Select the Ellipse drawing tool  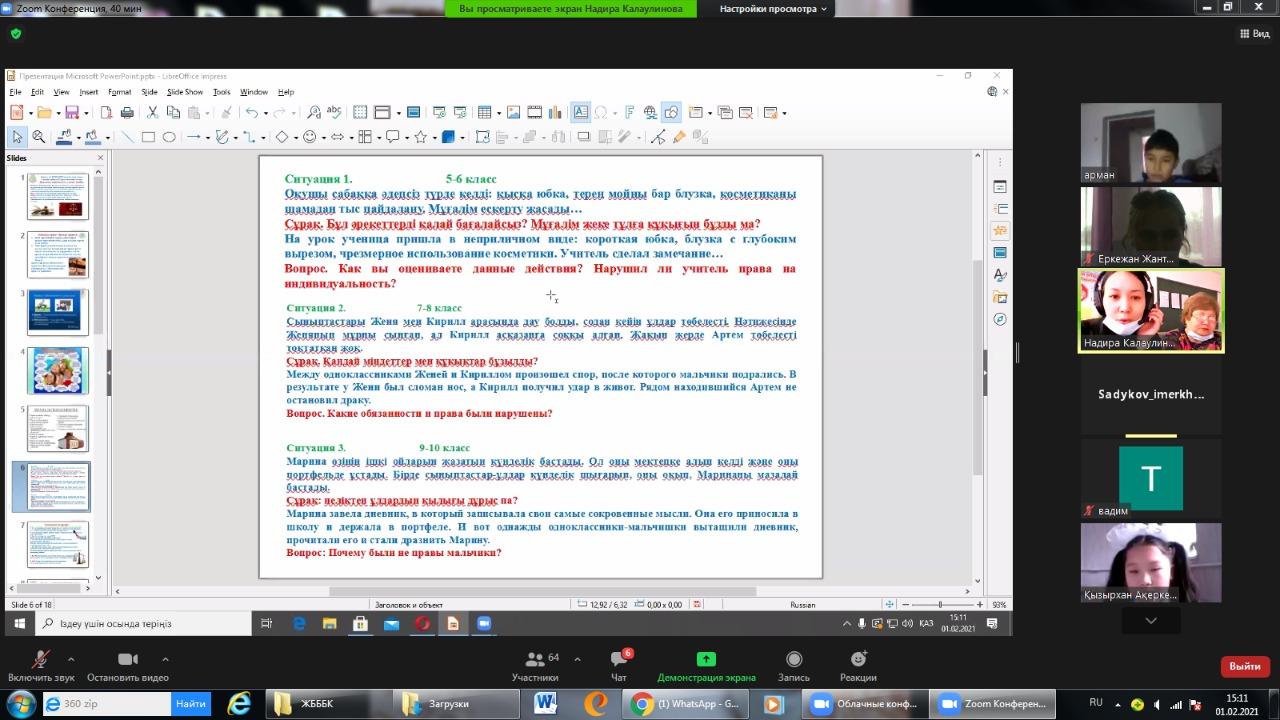click(169, 137)
